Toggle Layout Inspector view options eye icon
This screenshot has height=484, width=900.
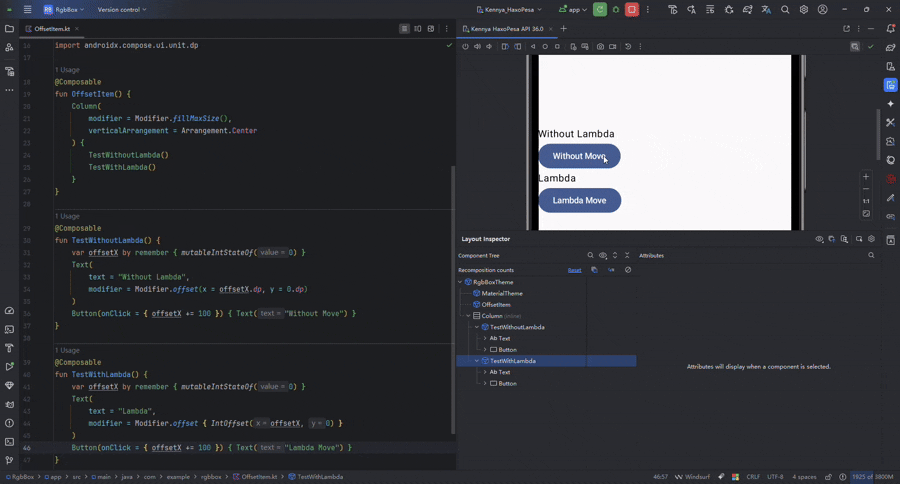click(819, 239)
